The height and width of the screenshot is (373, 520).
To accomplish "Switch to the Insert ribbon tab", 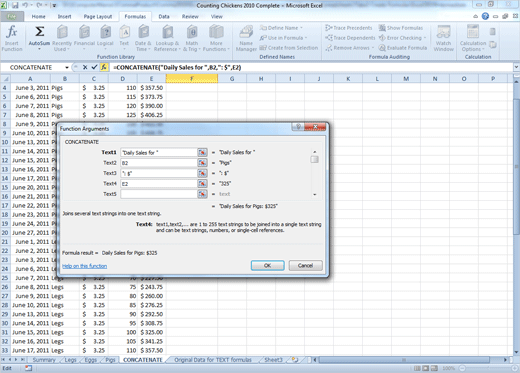I will [64, 16].
